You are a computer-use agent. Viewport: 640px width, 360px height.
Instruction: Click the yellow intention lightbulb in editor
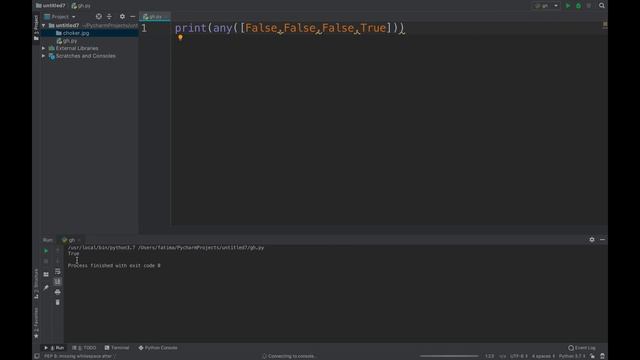[180, 38]
